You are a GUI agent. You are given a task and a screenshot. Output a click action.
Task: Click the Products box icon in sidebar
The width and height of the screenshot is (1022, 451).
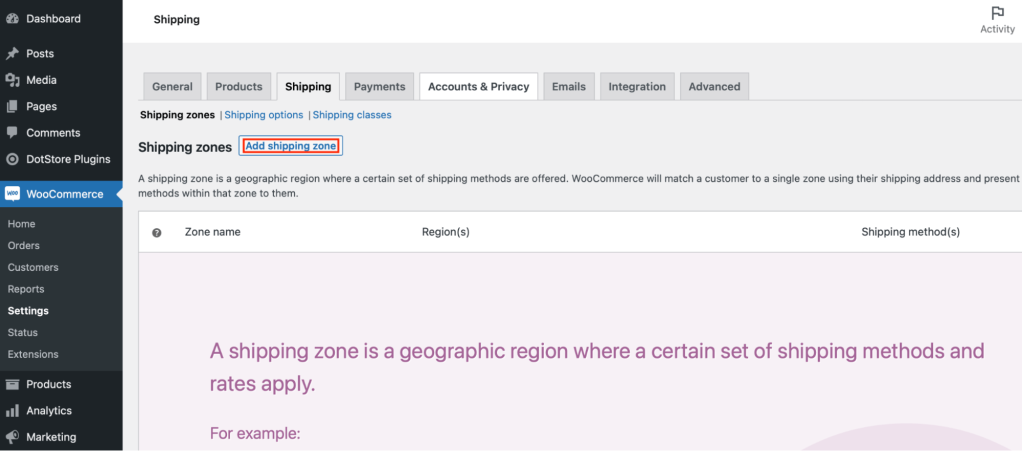(x=12, y=385)
